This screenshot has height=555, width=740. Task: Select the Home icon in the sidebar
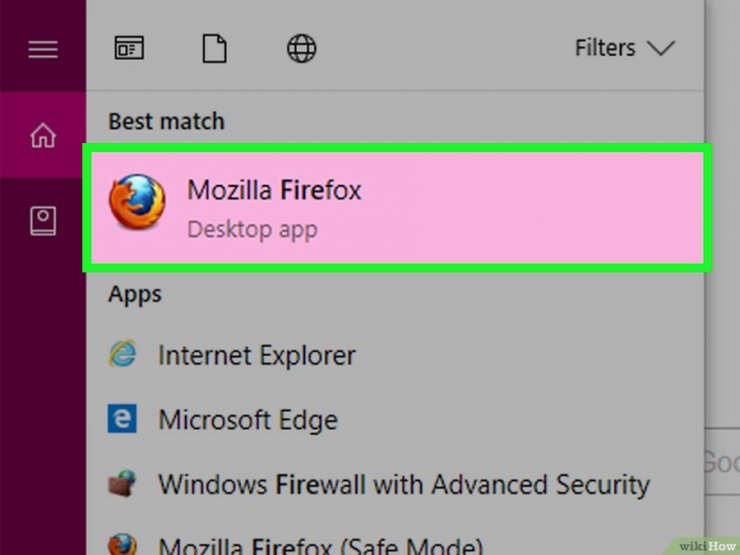[43, 136]
